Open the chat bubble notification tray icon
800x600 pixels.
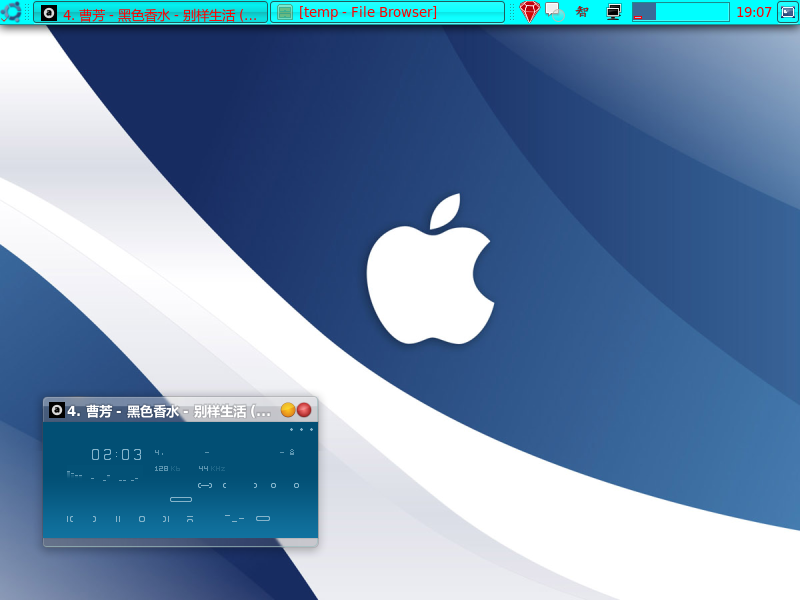555,12
